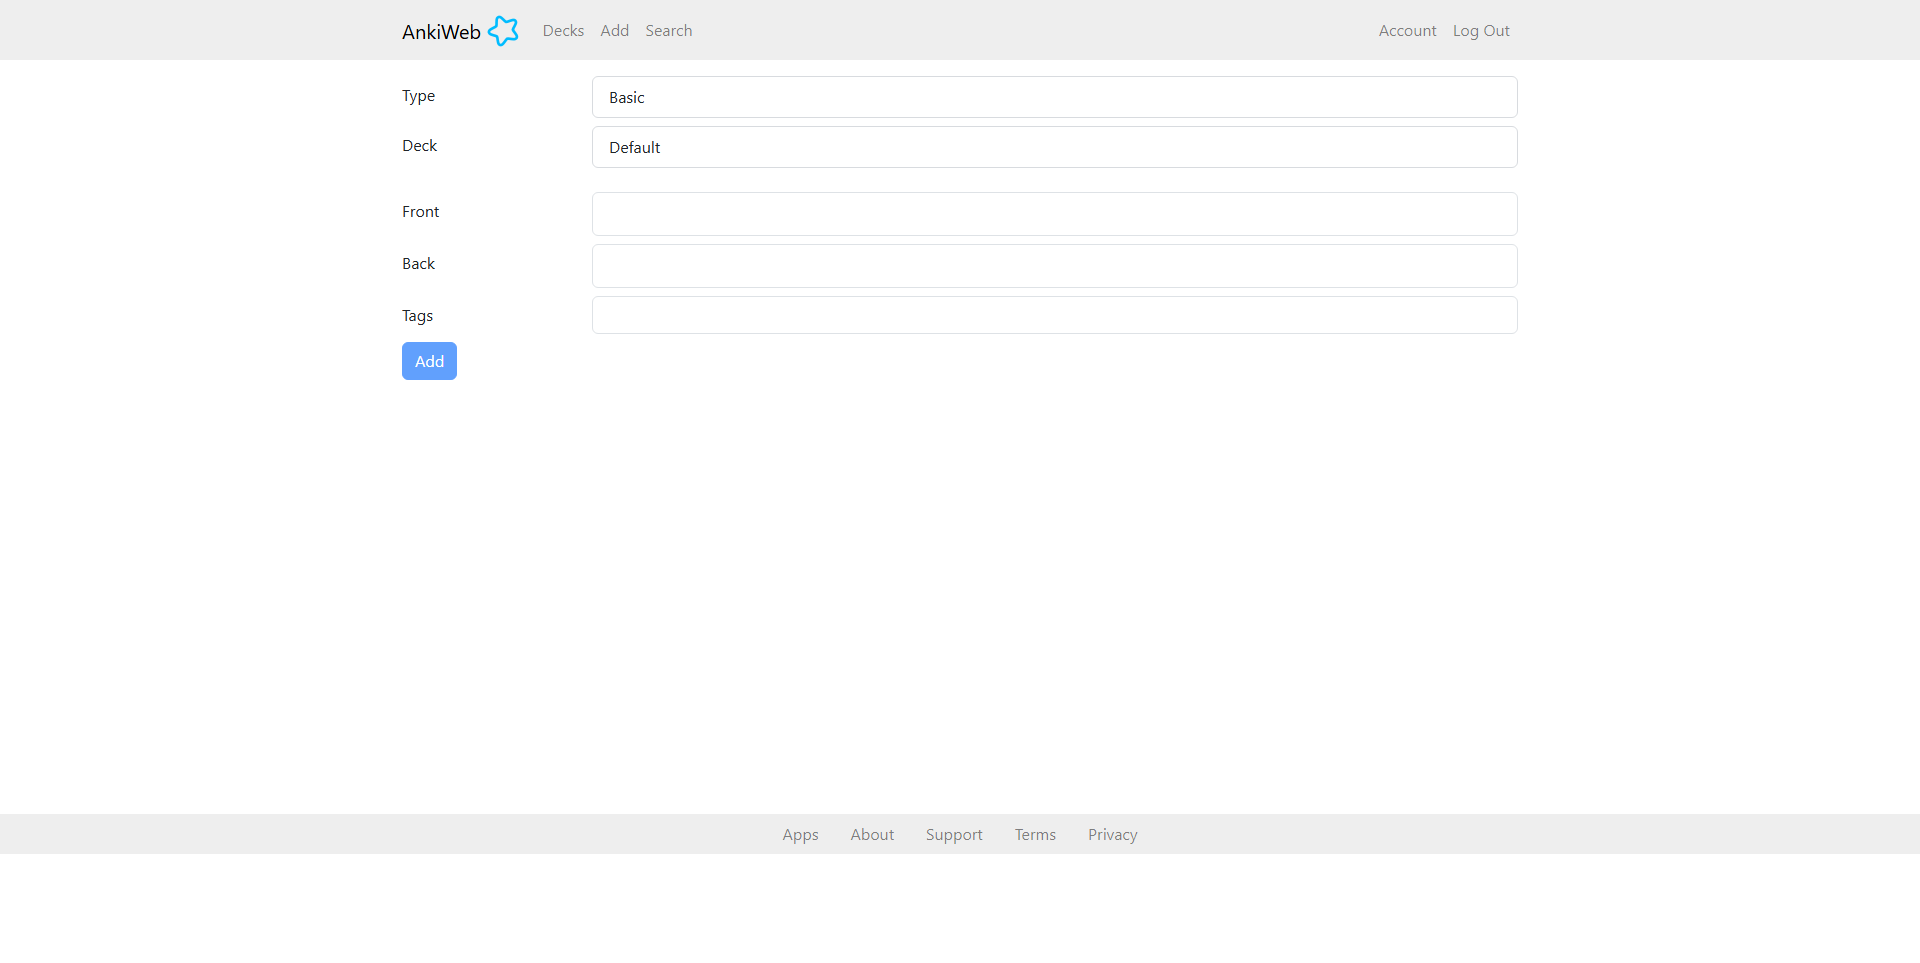Expand the Type dropdown showing Basic
The image size is (1920, 963).
pyautogui.click(x=1054, y=97)
